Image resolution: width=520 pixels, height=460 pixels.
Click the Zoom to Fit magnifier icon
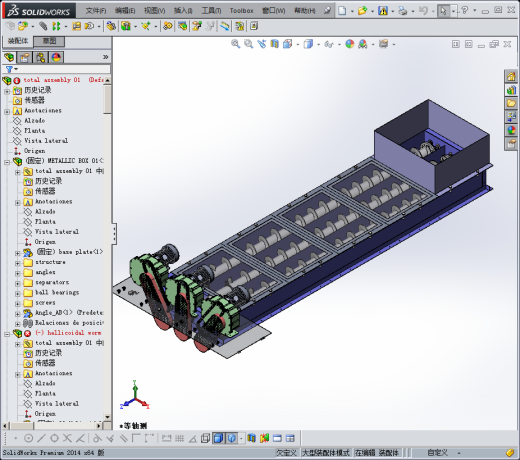tap(235, 44)
